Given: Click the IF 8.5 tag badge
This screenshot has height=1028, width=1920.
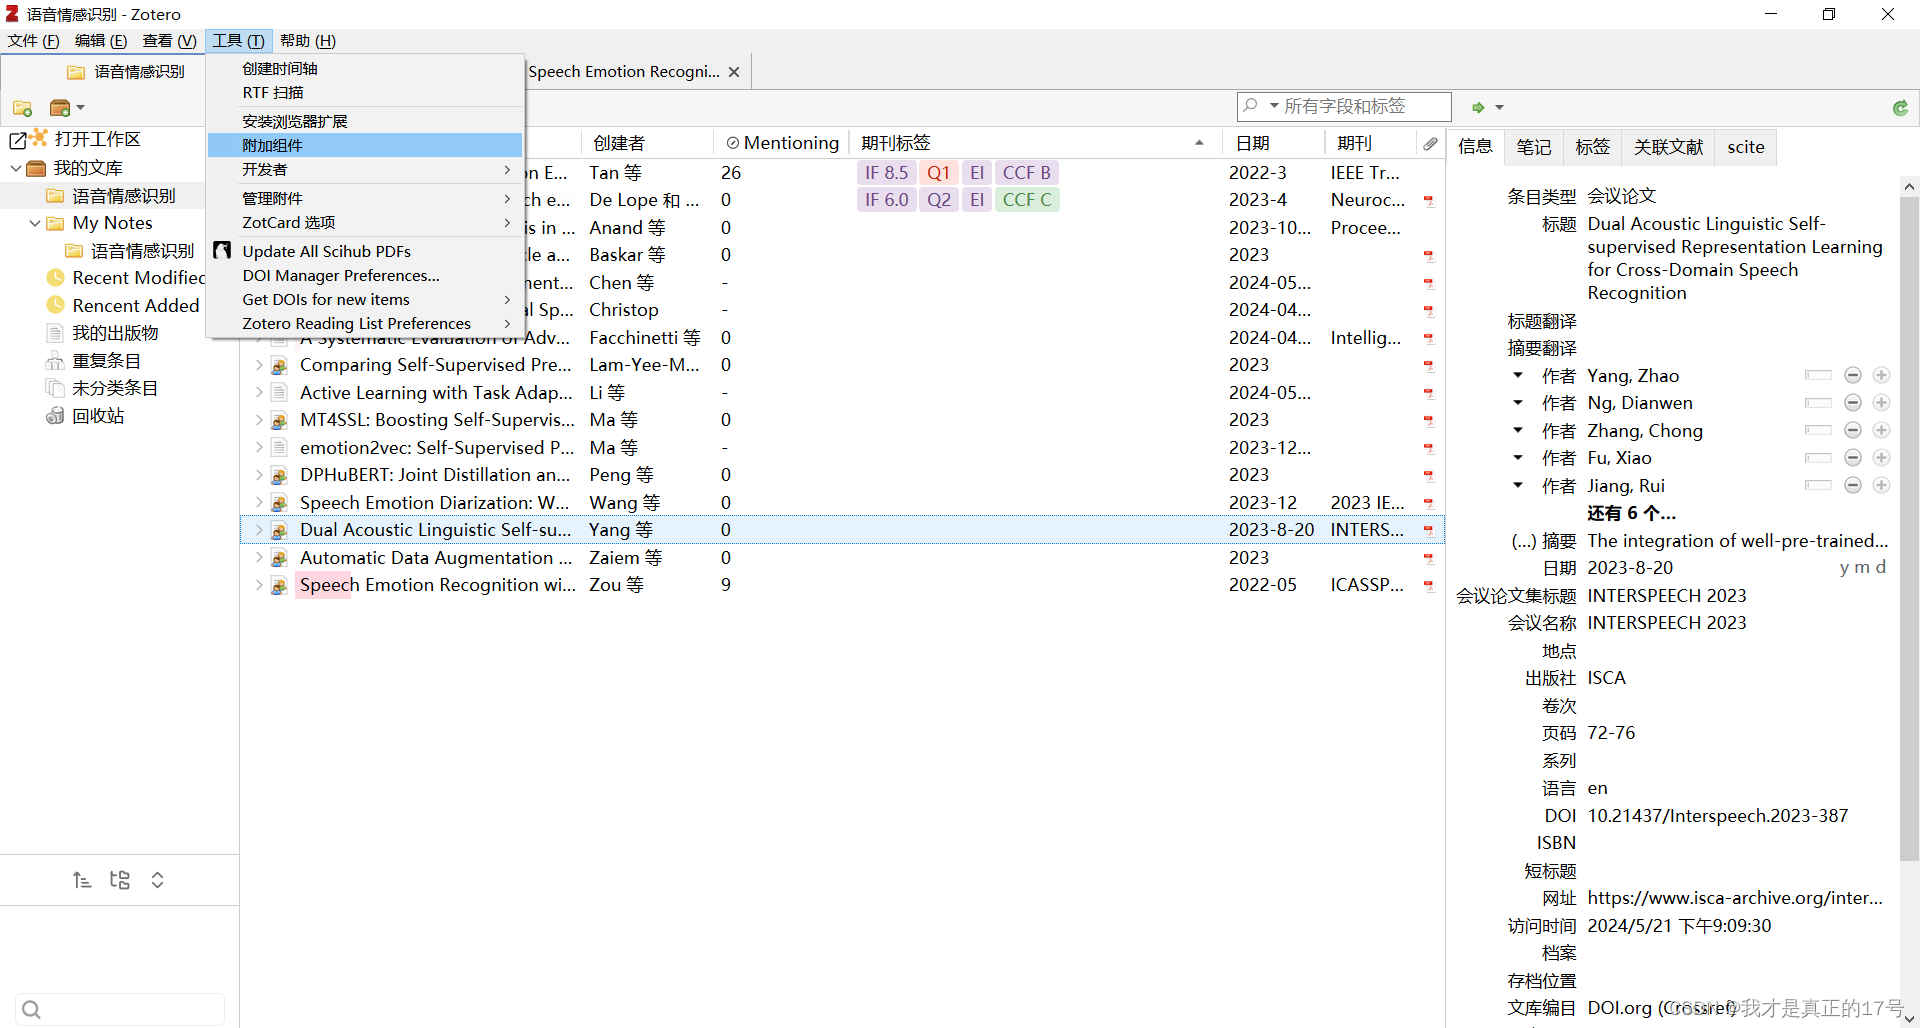Looking at the screenshot, I should [887, 173].
